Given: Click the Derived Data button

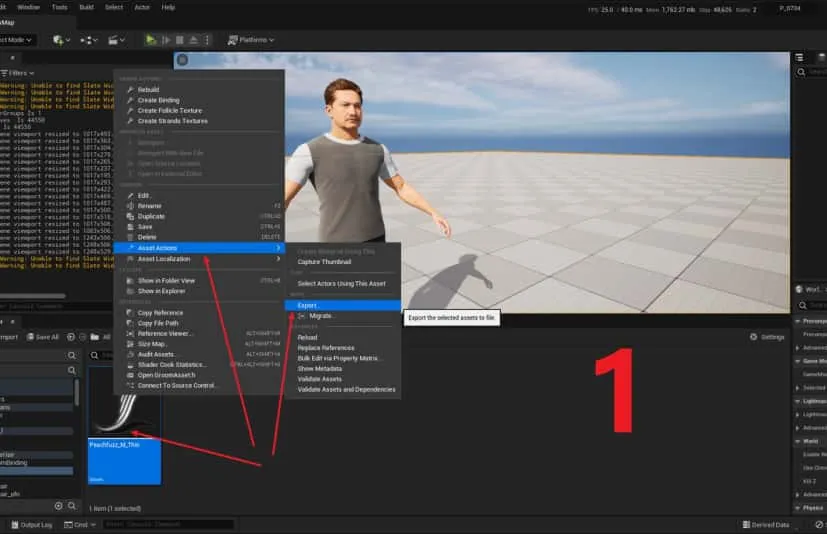Looking at the screenshot, I should pyautogui.click(x=766, y=525).
